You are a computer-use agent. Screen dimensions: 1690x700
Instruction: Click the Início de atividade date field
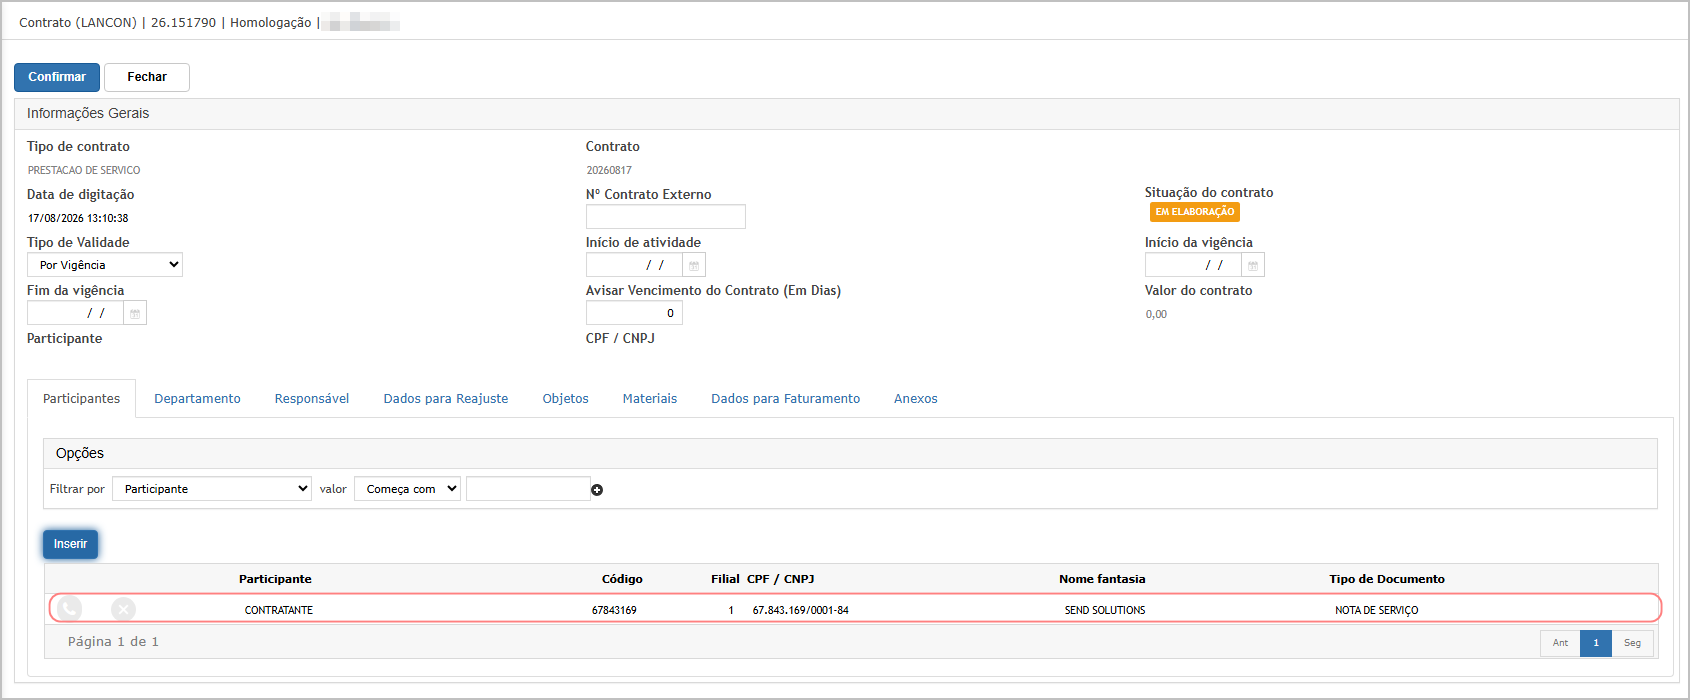pyautogui.click(x=634, y=265)
